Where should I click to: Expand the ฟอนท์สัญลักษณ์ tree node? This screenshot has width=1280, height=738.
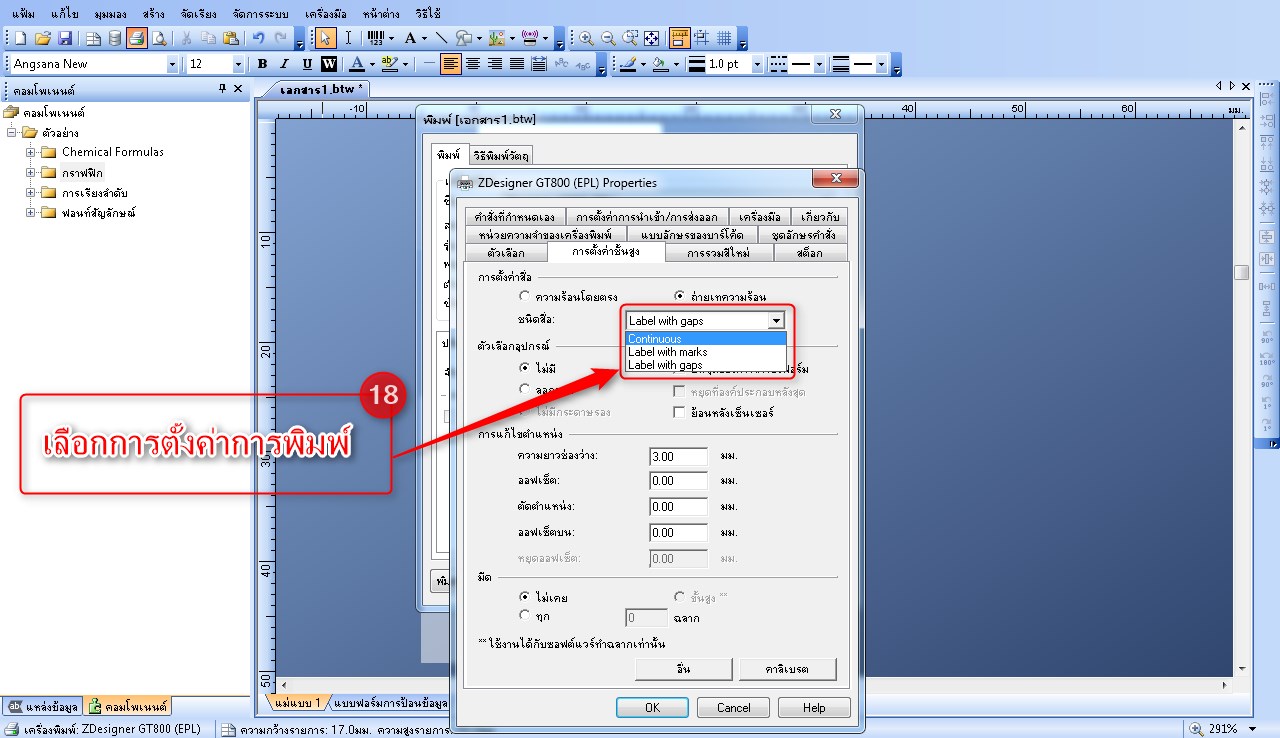coord(31,212)
